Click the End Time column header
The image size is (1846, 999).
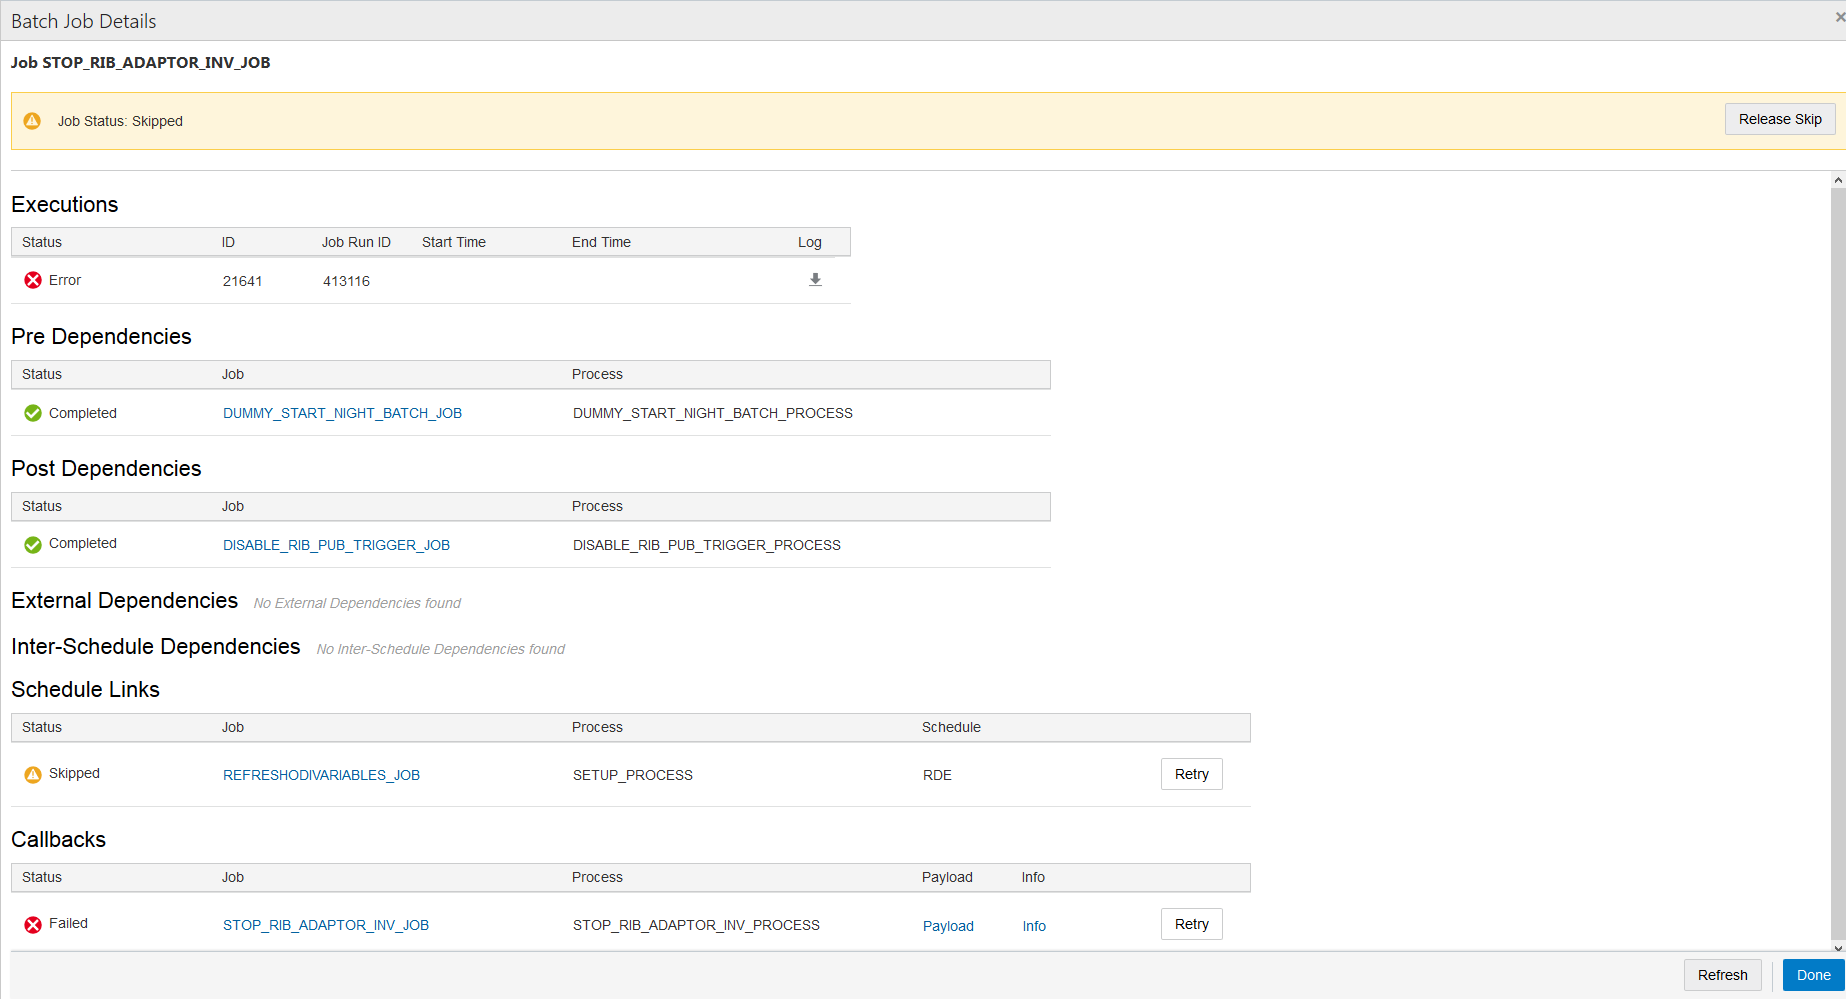[601, 242]
